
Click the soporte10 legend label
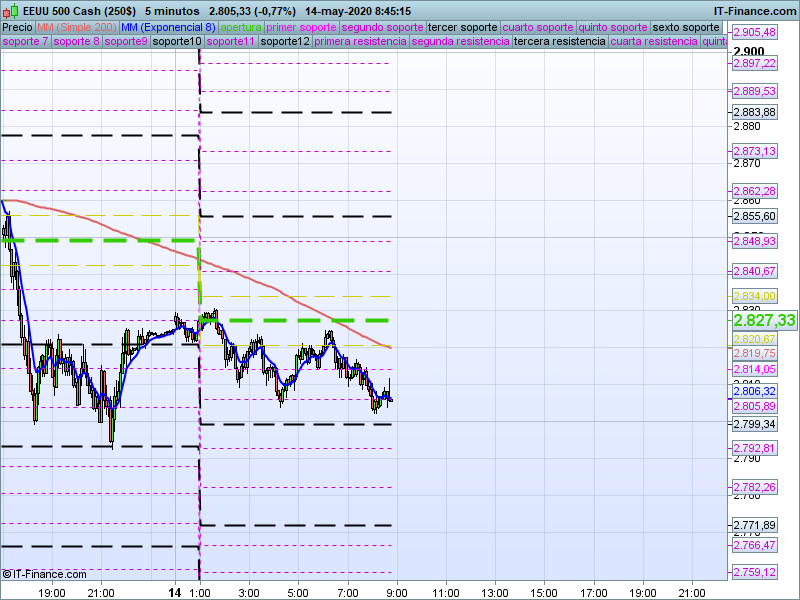178,42
